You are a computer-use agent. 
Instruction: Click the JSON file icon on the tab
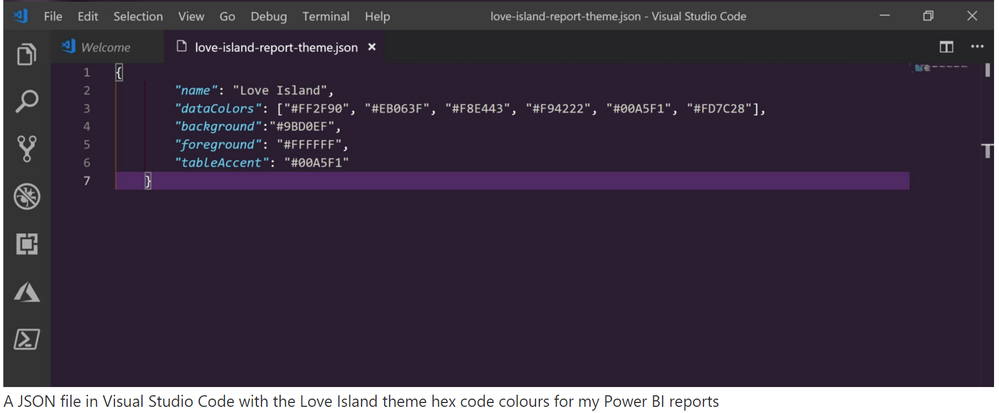[x=182, y=47]
